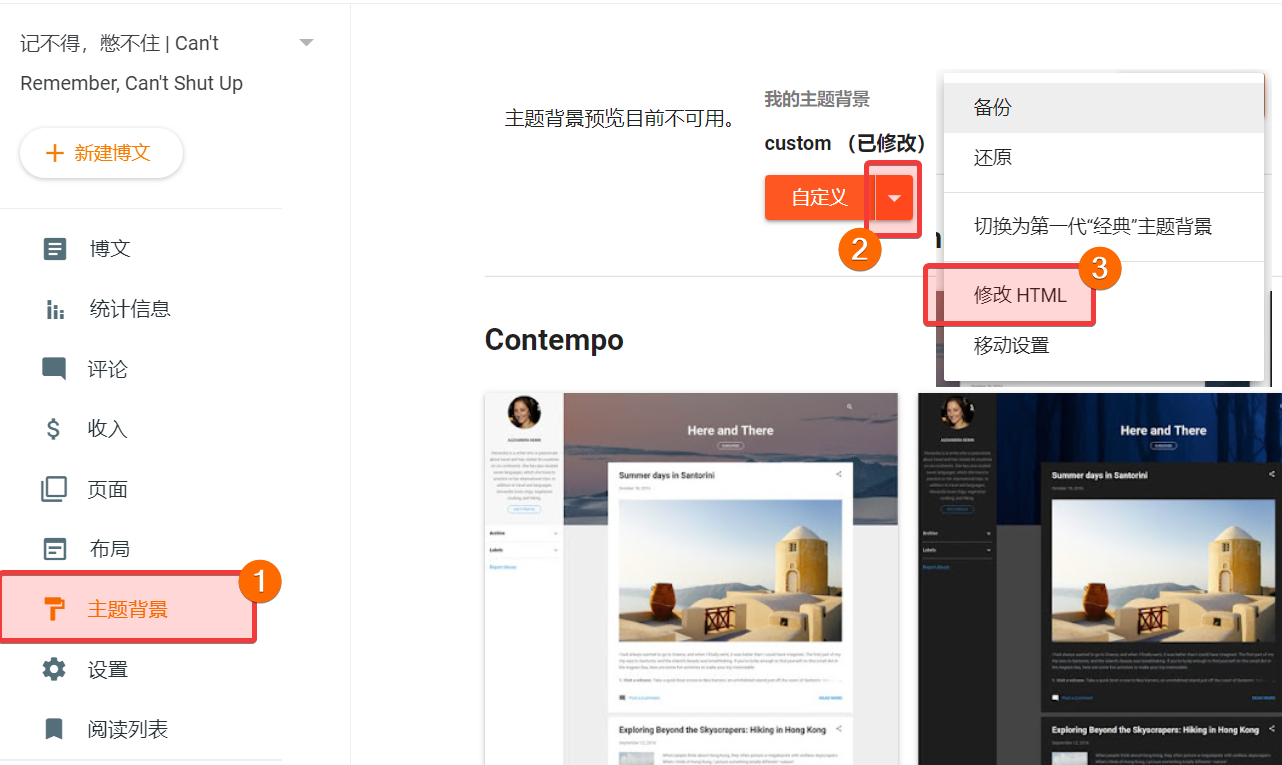Viewport: 1282px width, 765px height.
Task: Click the 设置 (Settings) gear icon
Action: pyautogui.click(x=55, y=668)
